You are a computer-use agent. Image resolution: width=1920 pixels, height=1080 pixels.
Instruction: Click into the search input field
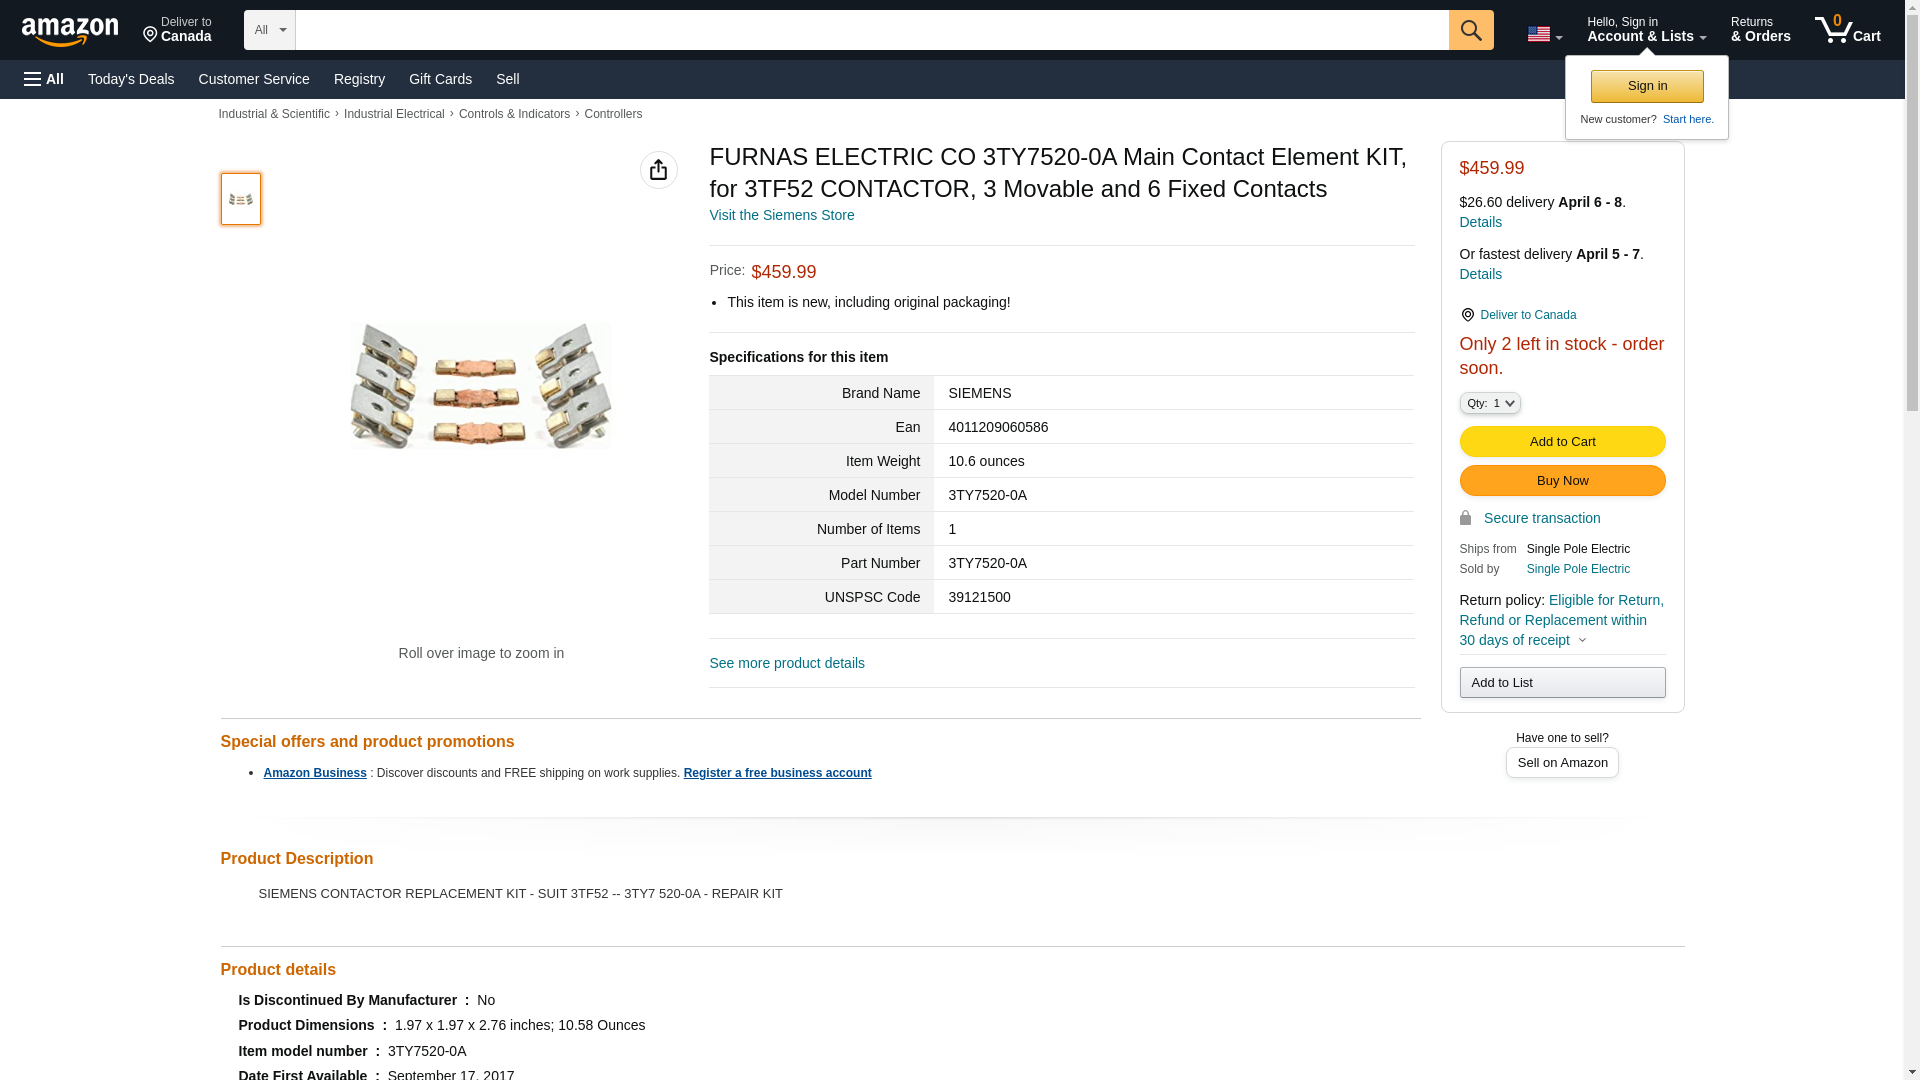pos(871,30)
